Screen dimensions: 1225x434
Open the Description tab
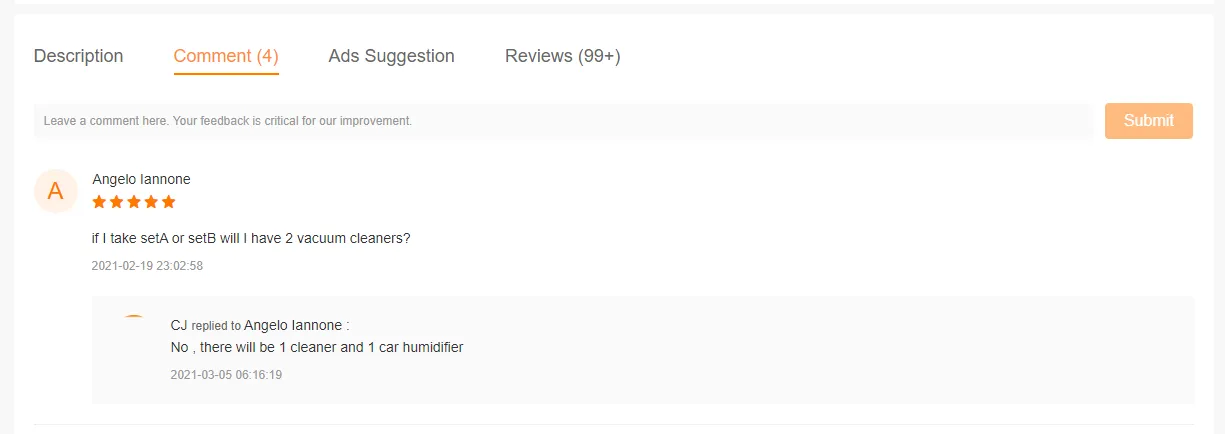point(78,56)
